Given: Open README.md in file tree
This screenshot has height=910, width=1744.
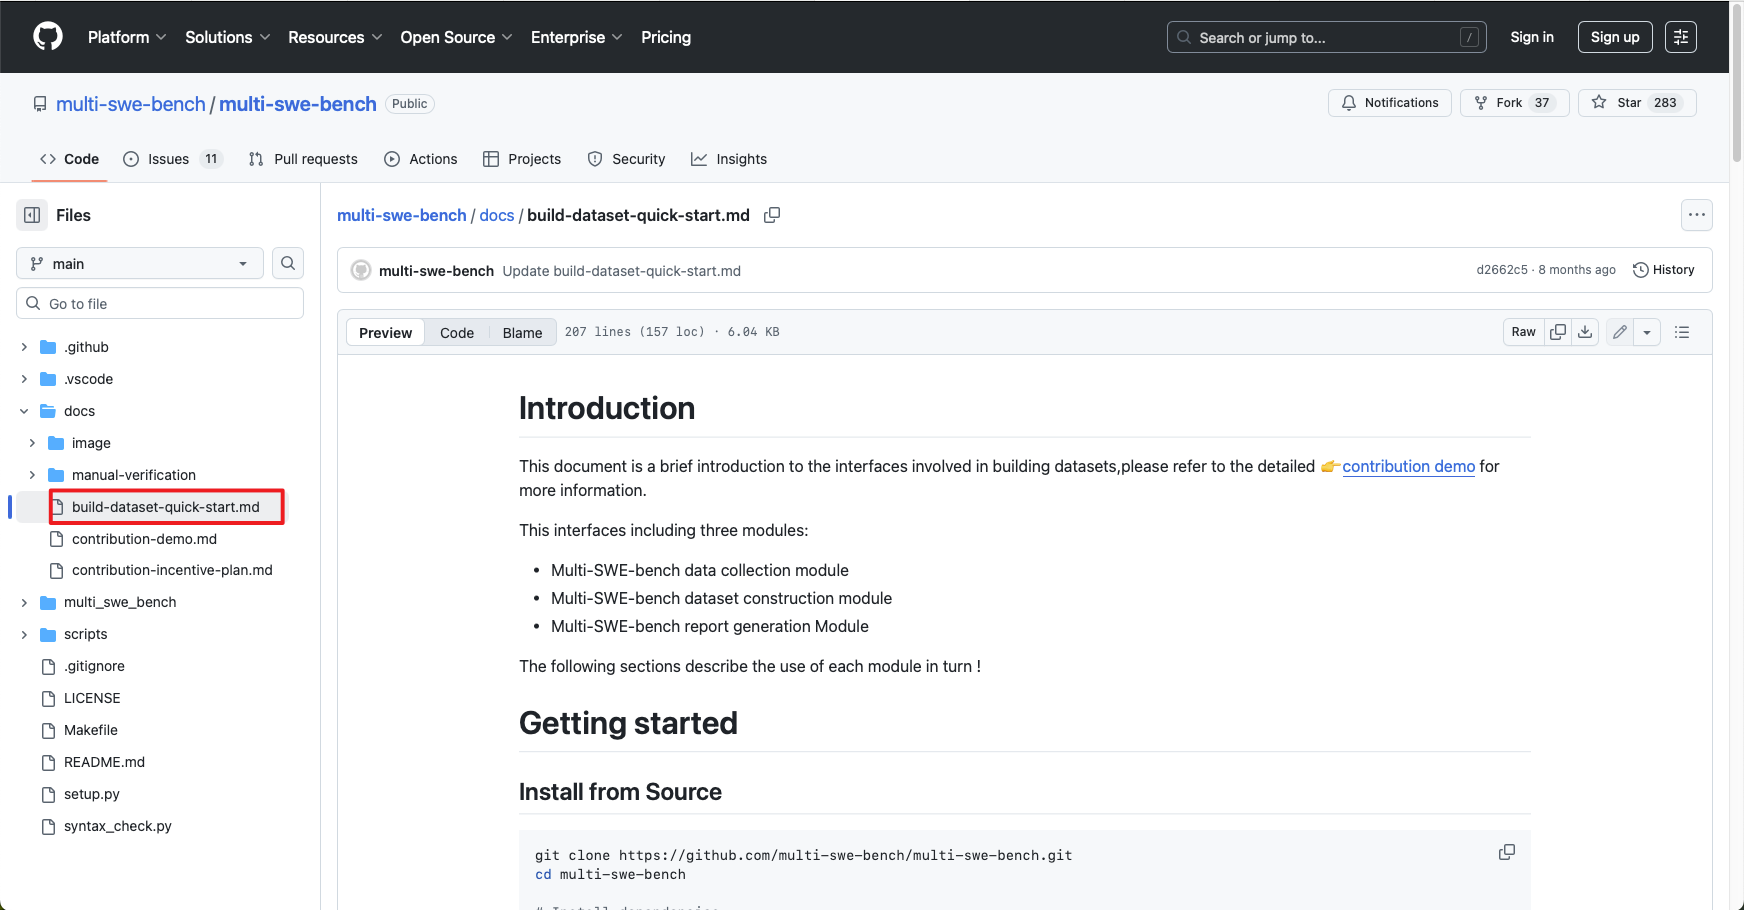Looking at the screenshot, I should coord(104,762).
